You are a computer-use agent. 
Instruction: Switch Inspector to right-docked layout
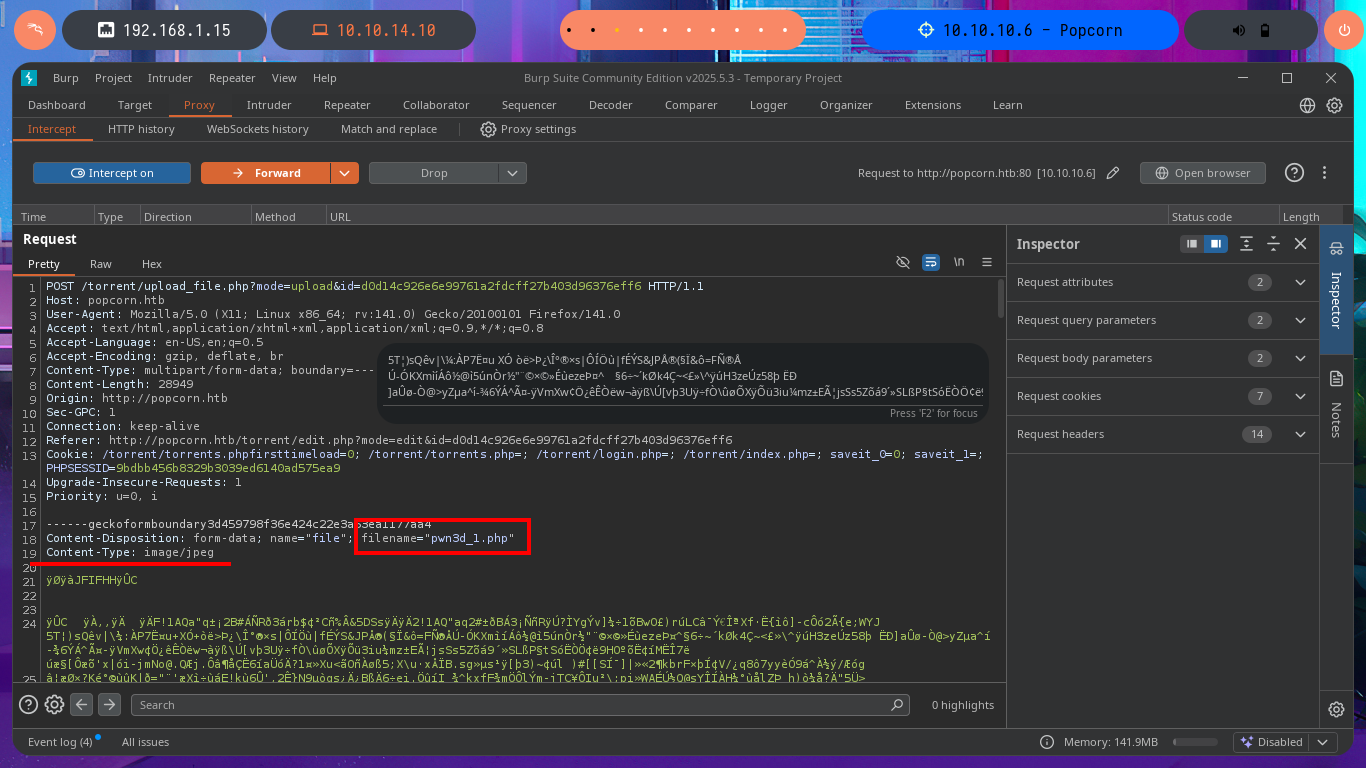(x=1215, y=244)
